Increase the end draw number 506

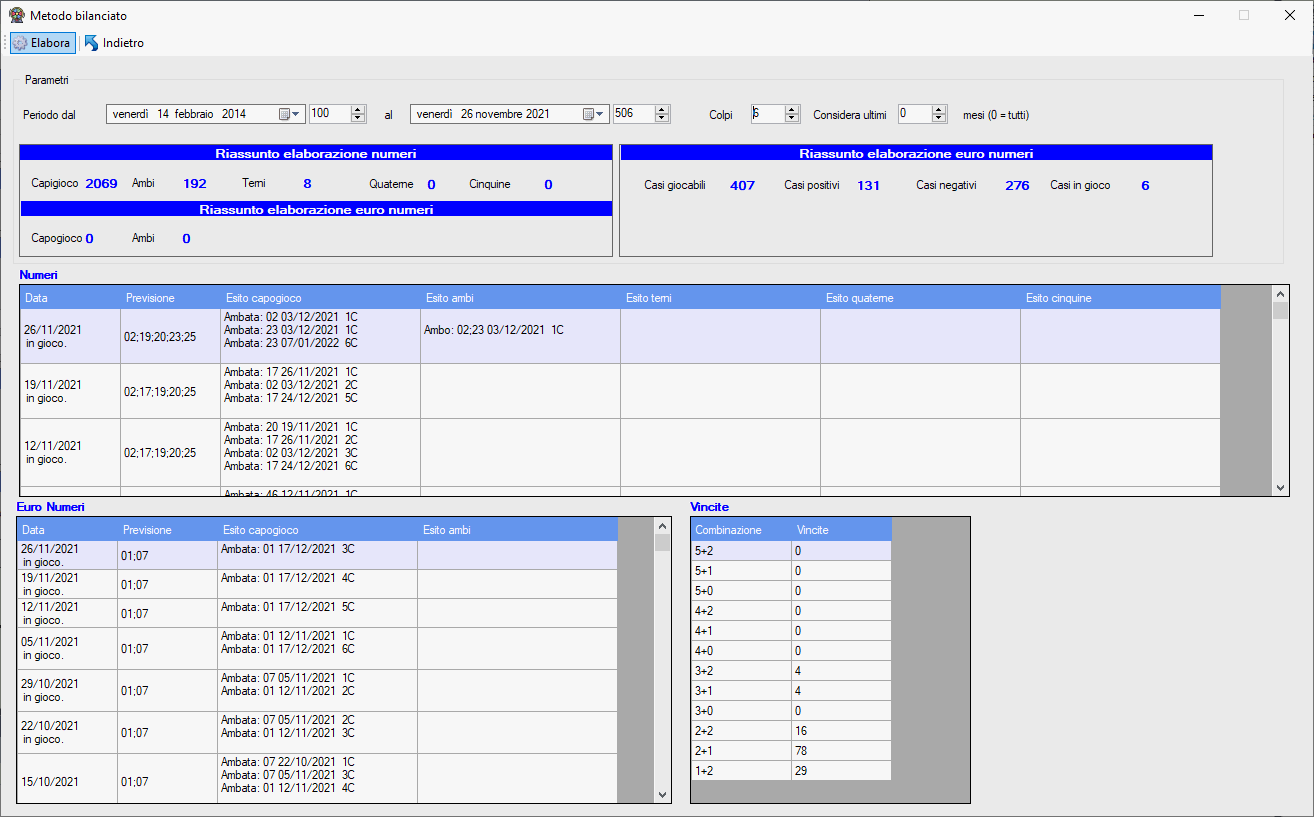pyautogui.click(x=662, y=110)
